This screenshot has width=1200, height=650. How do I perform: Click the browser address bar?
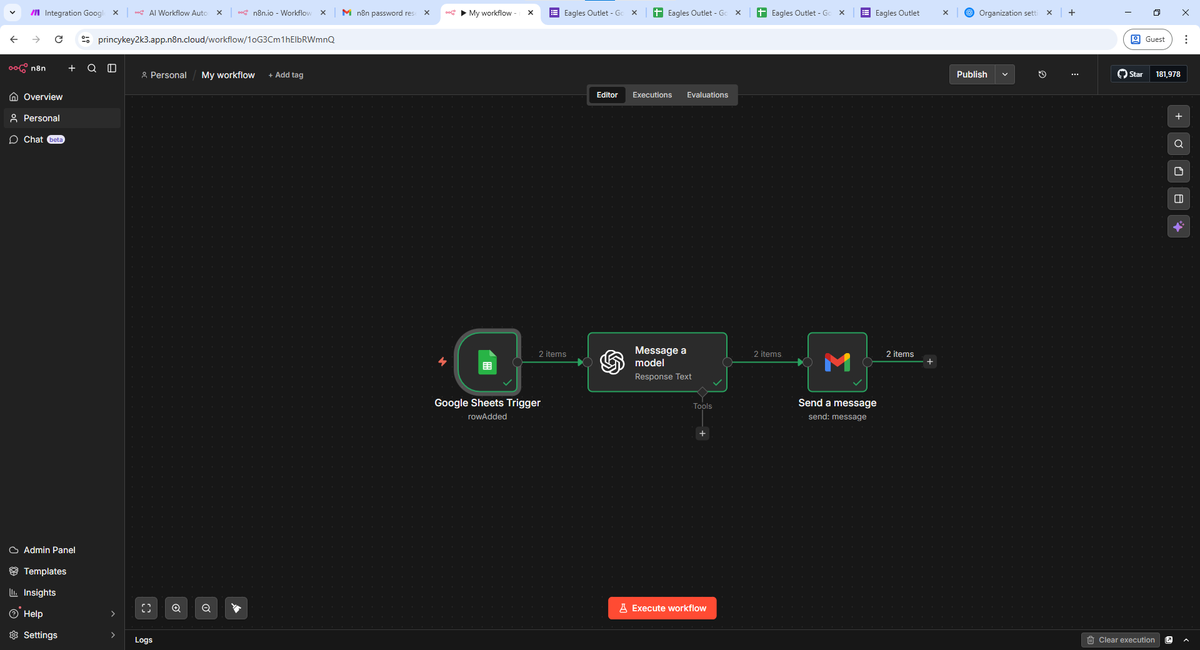pos(595,39)
